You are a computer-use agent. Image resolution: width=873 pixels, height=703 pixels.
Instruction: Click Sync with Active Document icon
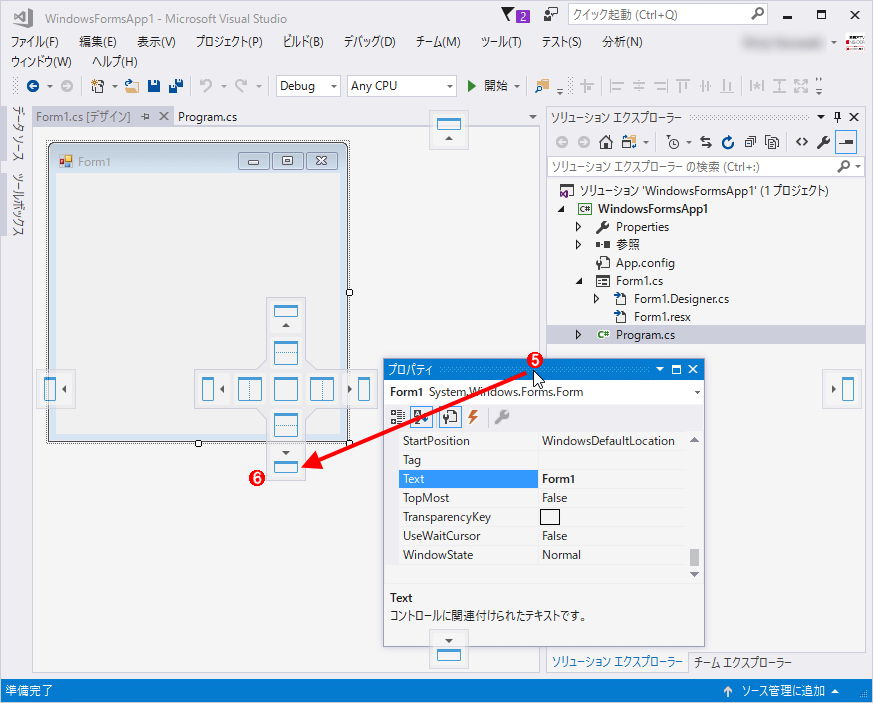click(706, 142)
